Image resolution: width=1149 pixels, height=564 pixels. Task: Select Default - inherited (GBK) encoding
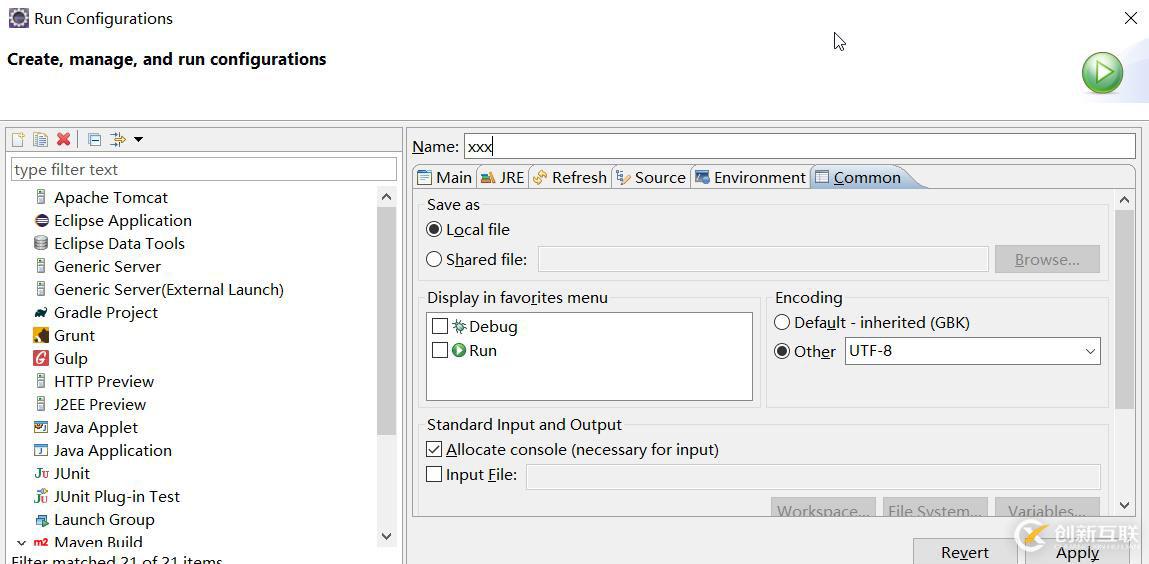click(782, 322)
